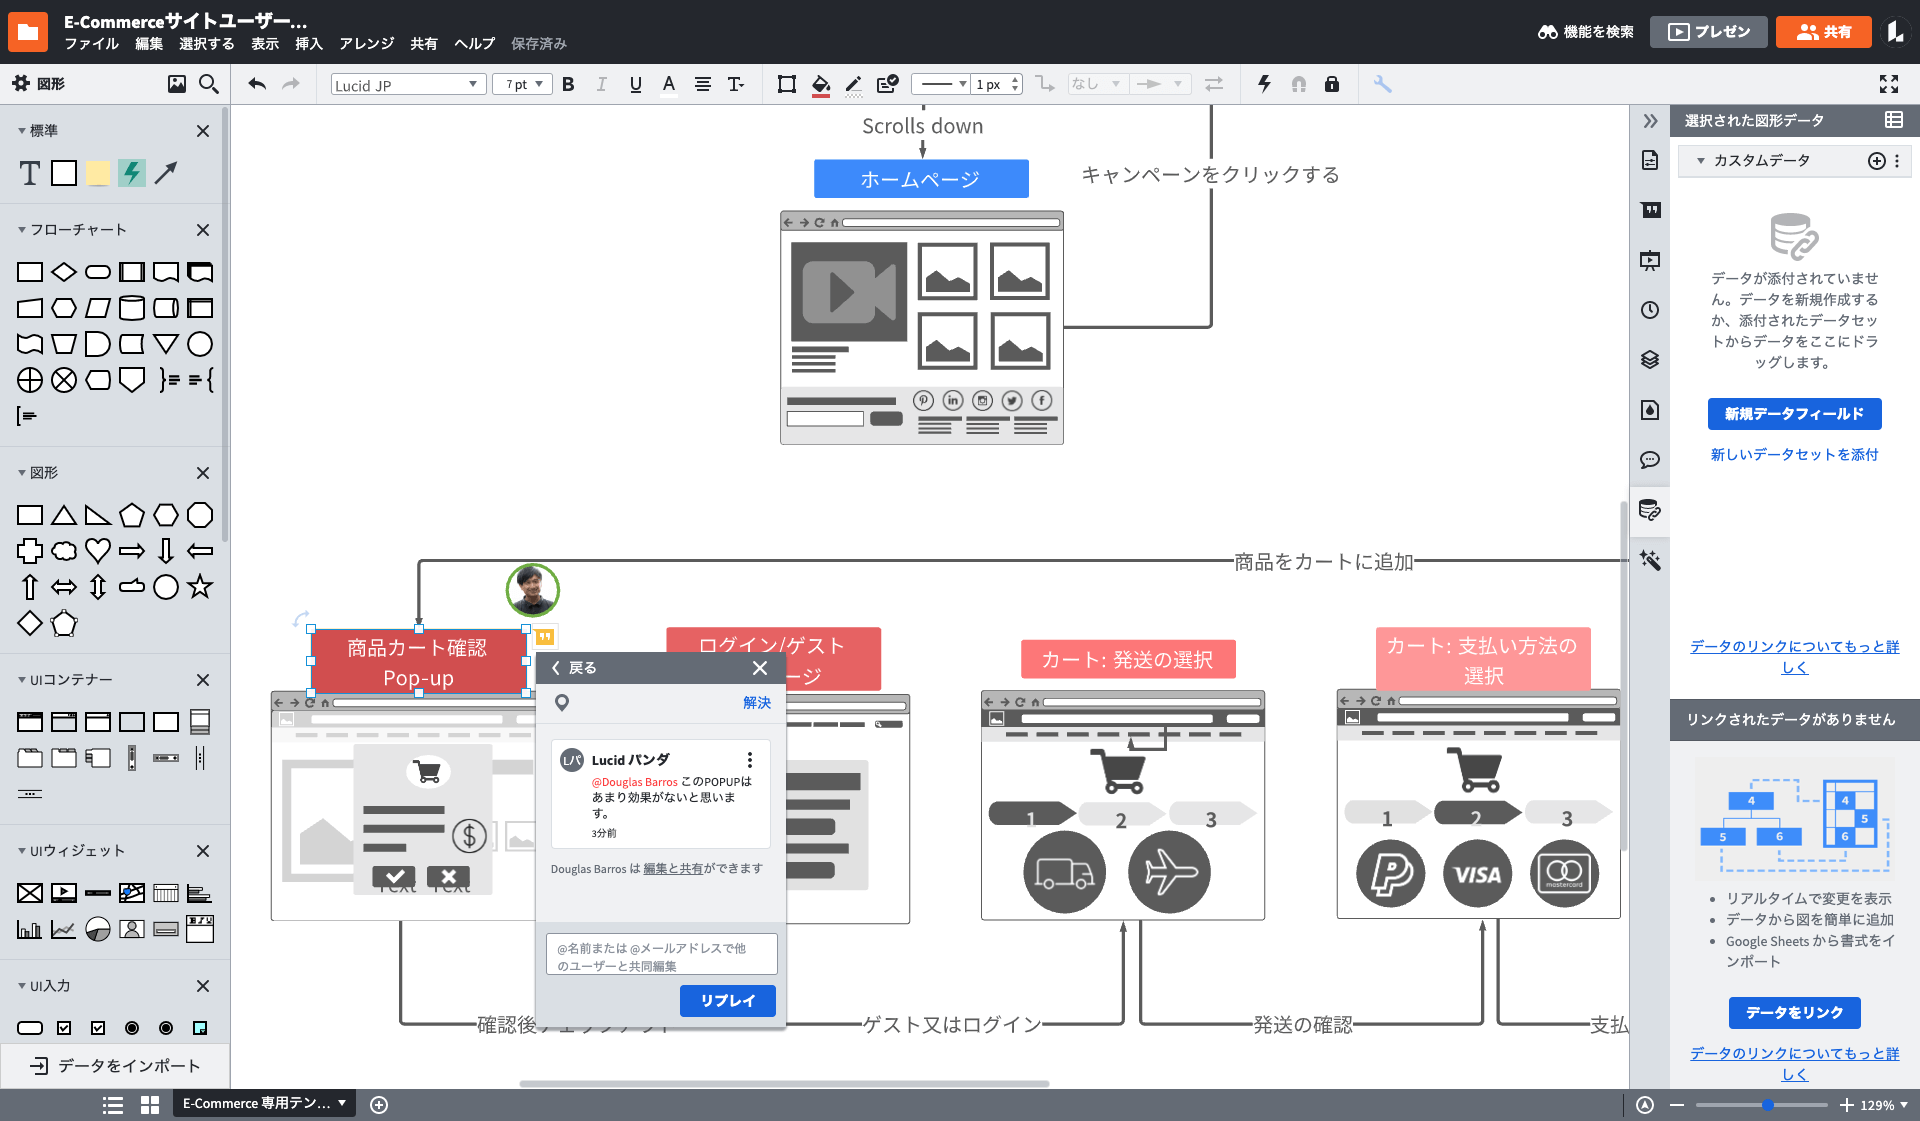Click the fill color bucket icon
This screenshot has height=1121, width=1920.
tap(820, 85)
